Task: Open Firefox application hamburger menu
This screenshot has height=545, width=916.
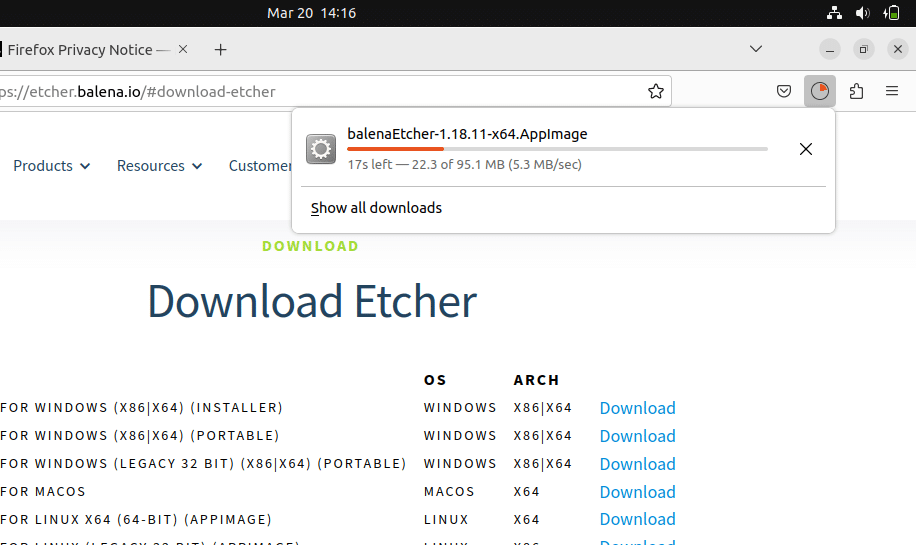Action: click(891, 91)
